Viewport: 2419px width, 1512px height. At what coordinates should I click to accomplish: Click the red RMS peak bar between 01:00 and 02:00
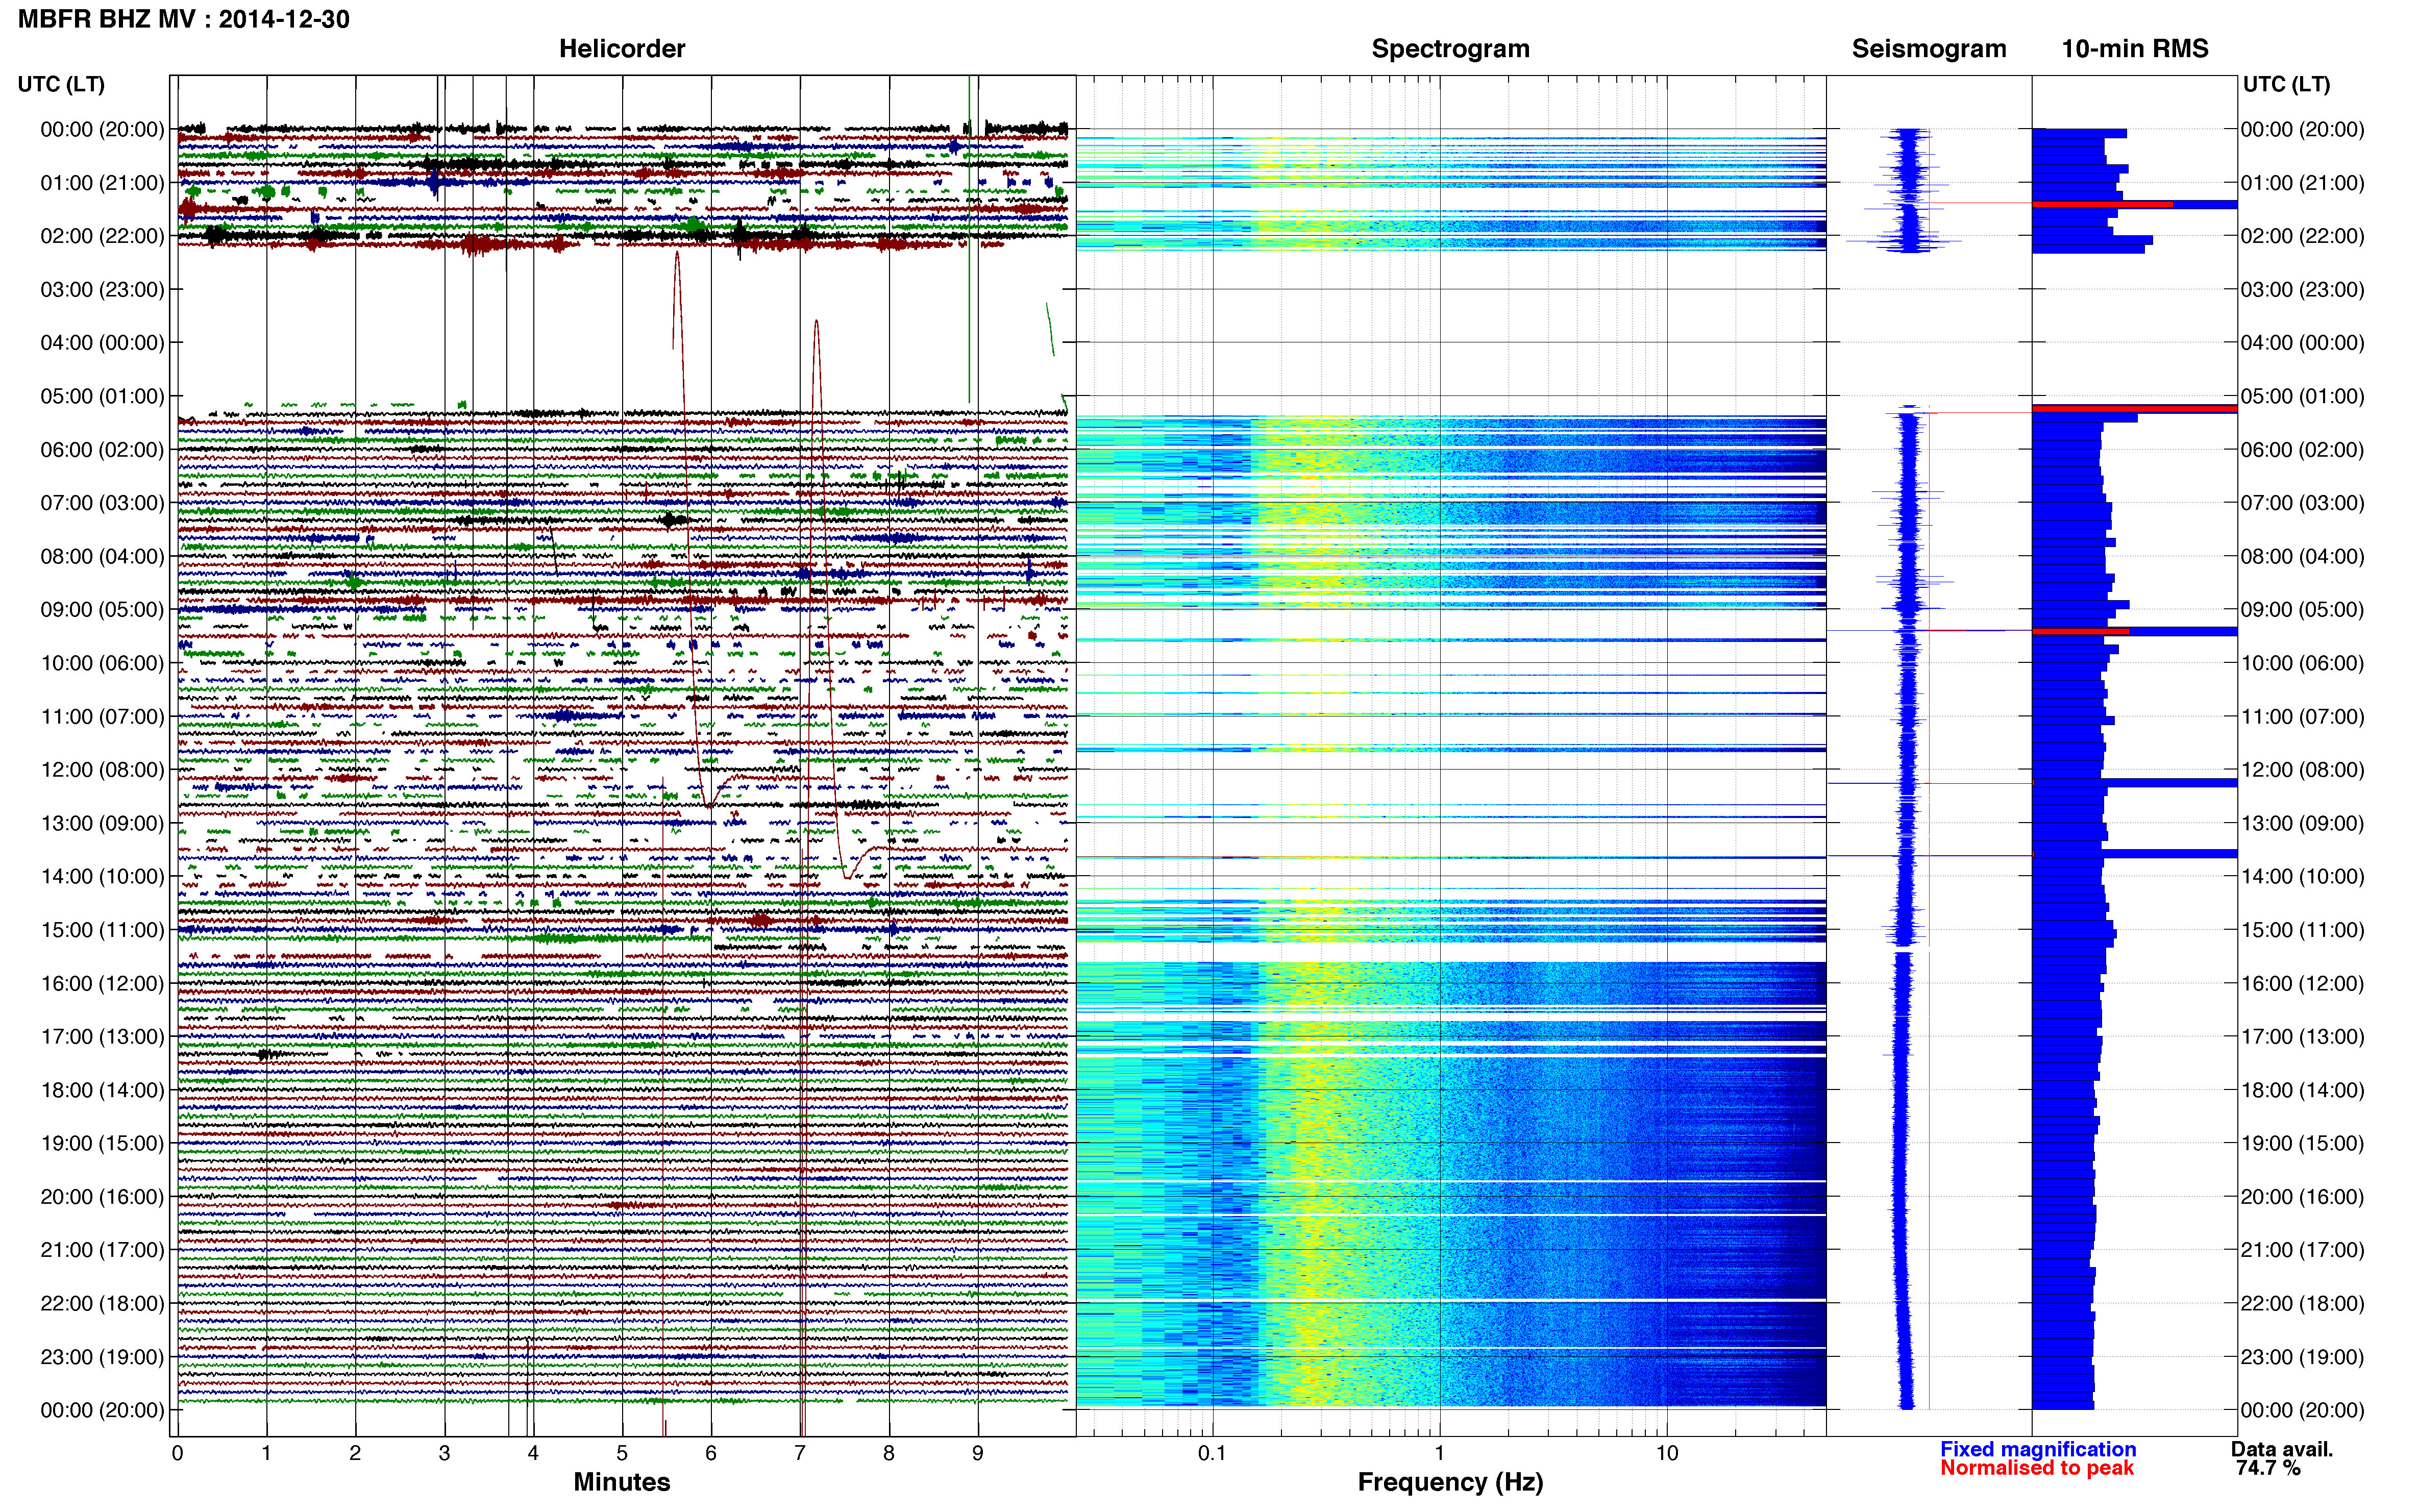tap(2102, 204)
